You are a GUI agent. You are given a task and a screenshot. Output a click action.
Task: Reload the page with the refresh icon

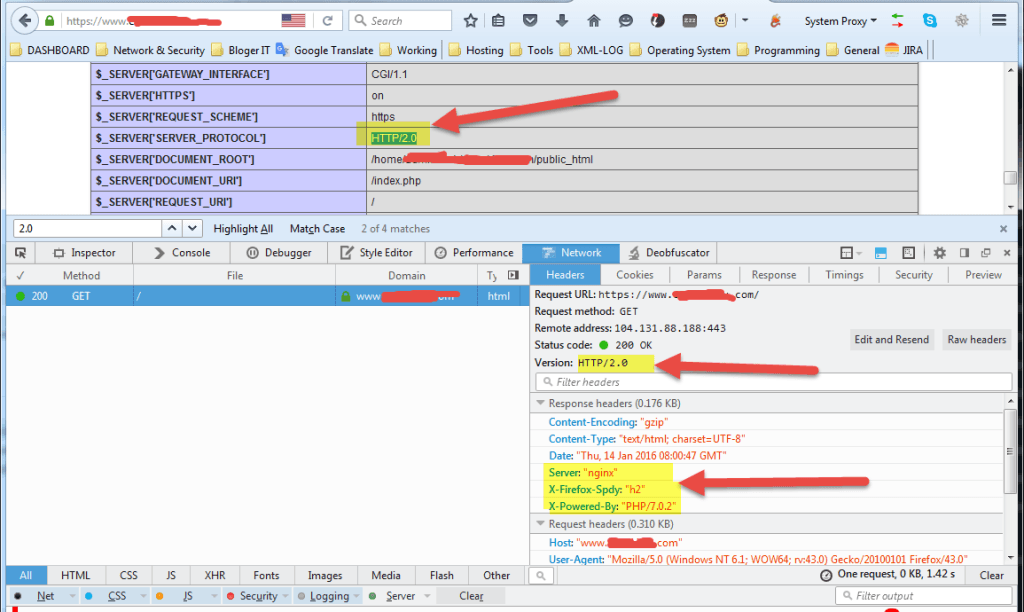pyautogui.click(x=328, y=21)
